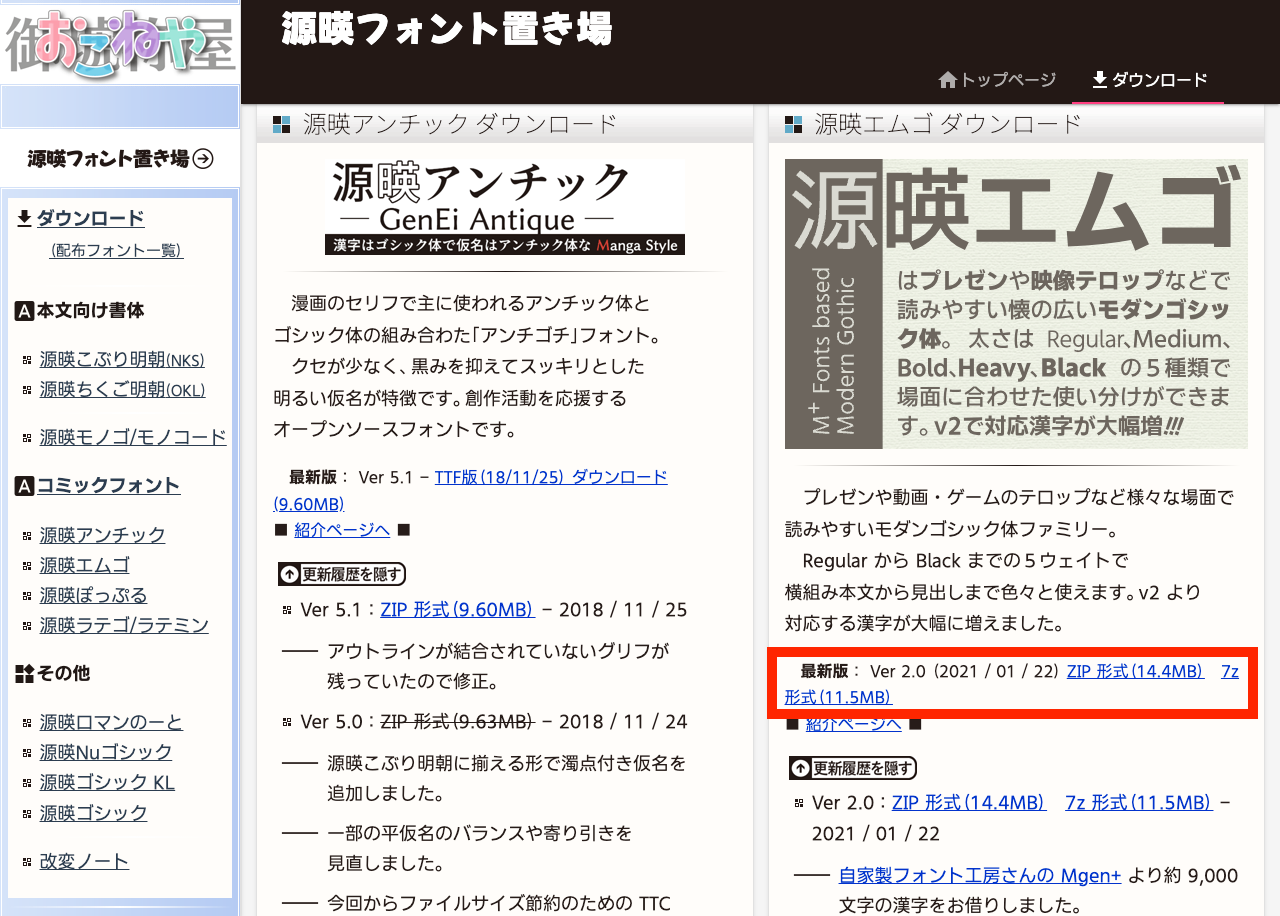Image resolution: width=1280 pixels, height=916 pixels.
Task: Click up-arrow icon in right 更新履歴を隠す button
Action: click(801, 768)
